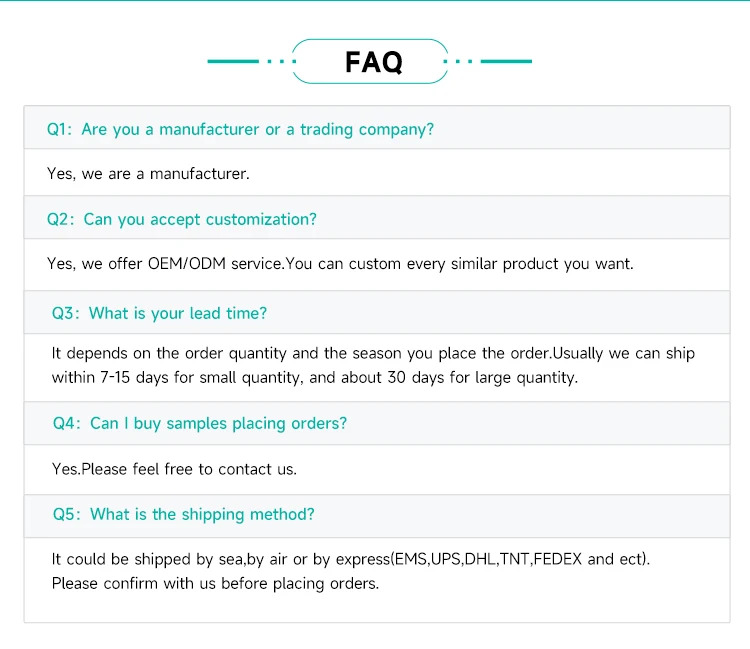Click the "Please feel free to contact us" answer
Image resolution: width=750 pixels, height=649 pixels.
(x=174, y=468)
